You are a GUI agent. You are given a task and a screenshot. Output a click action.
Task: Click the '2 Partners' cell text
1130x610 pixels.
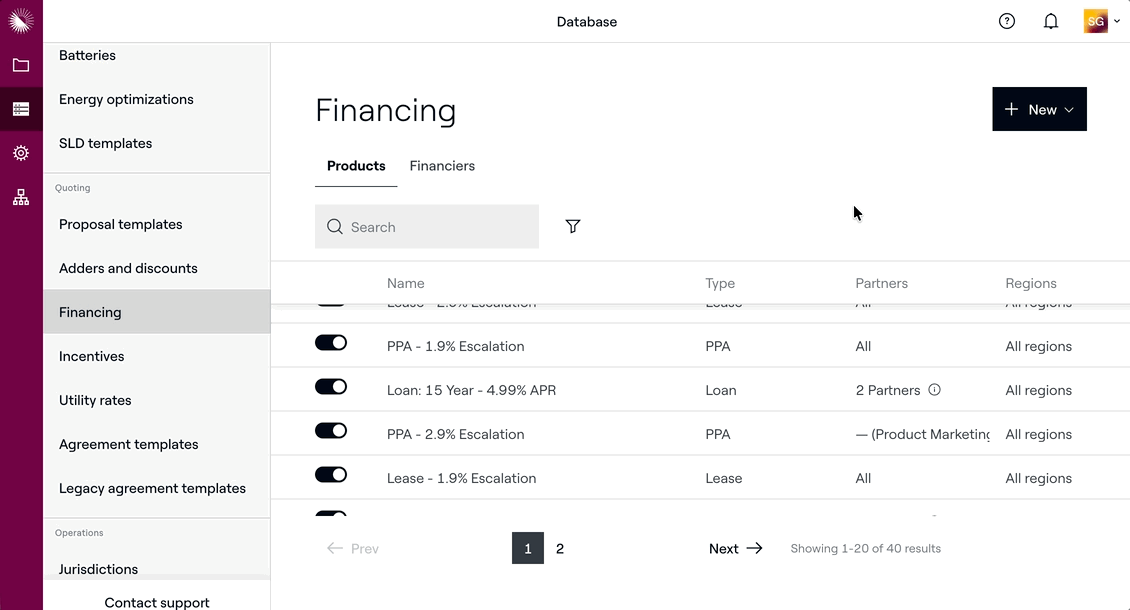(888, 390)
